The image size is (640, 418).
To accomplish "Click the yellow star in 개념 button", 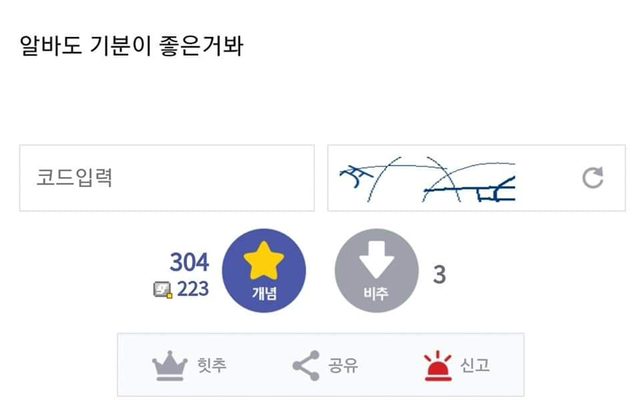I will (x=264, y=261).
